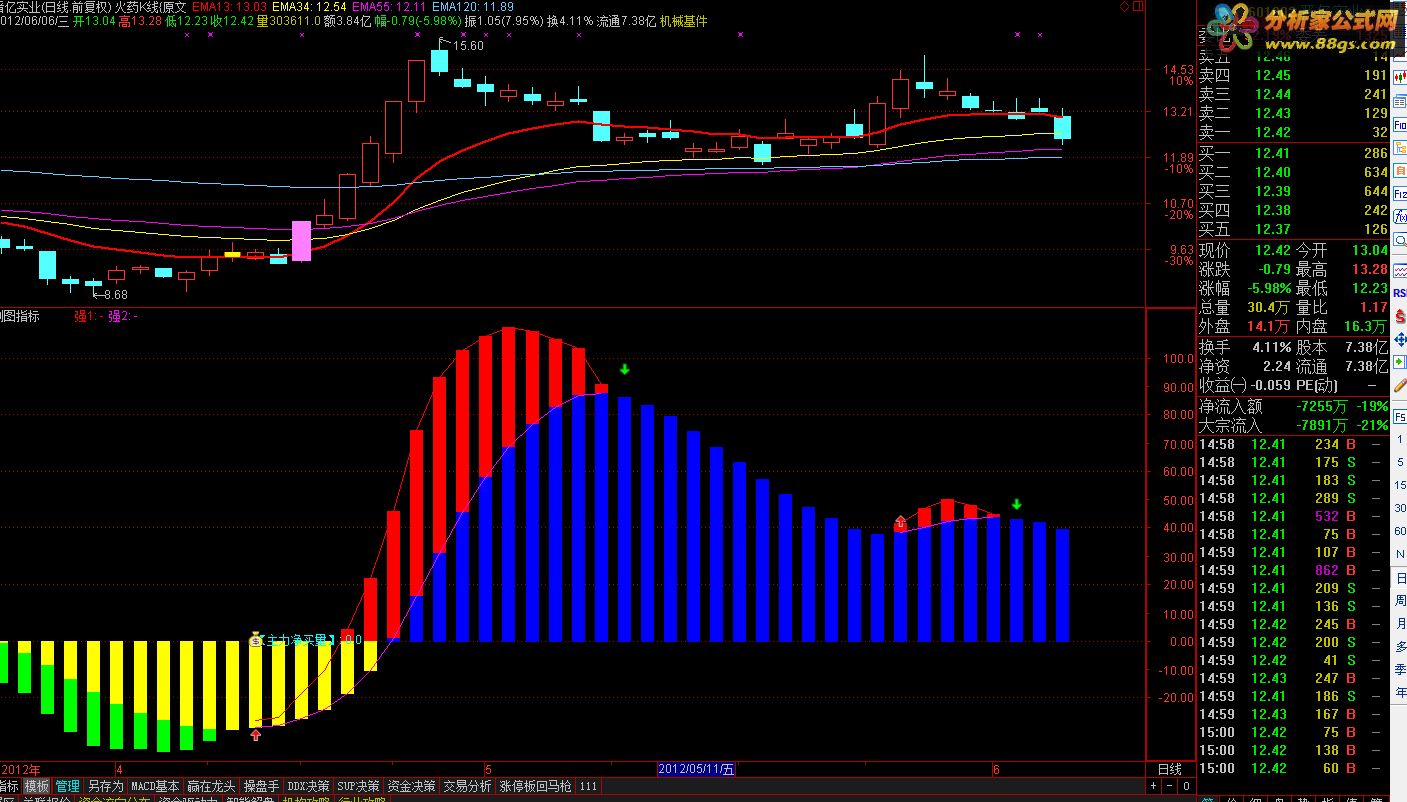Screen dimensions: 1407x802
Task: Click the 2012/05/11/五 date marker
Action: pos(697,769)
